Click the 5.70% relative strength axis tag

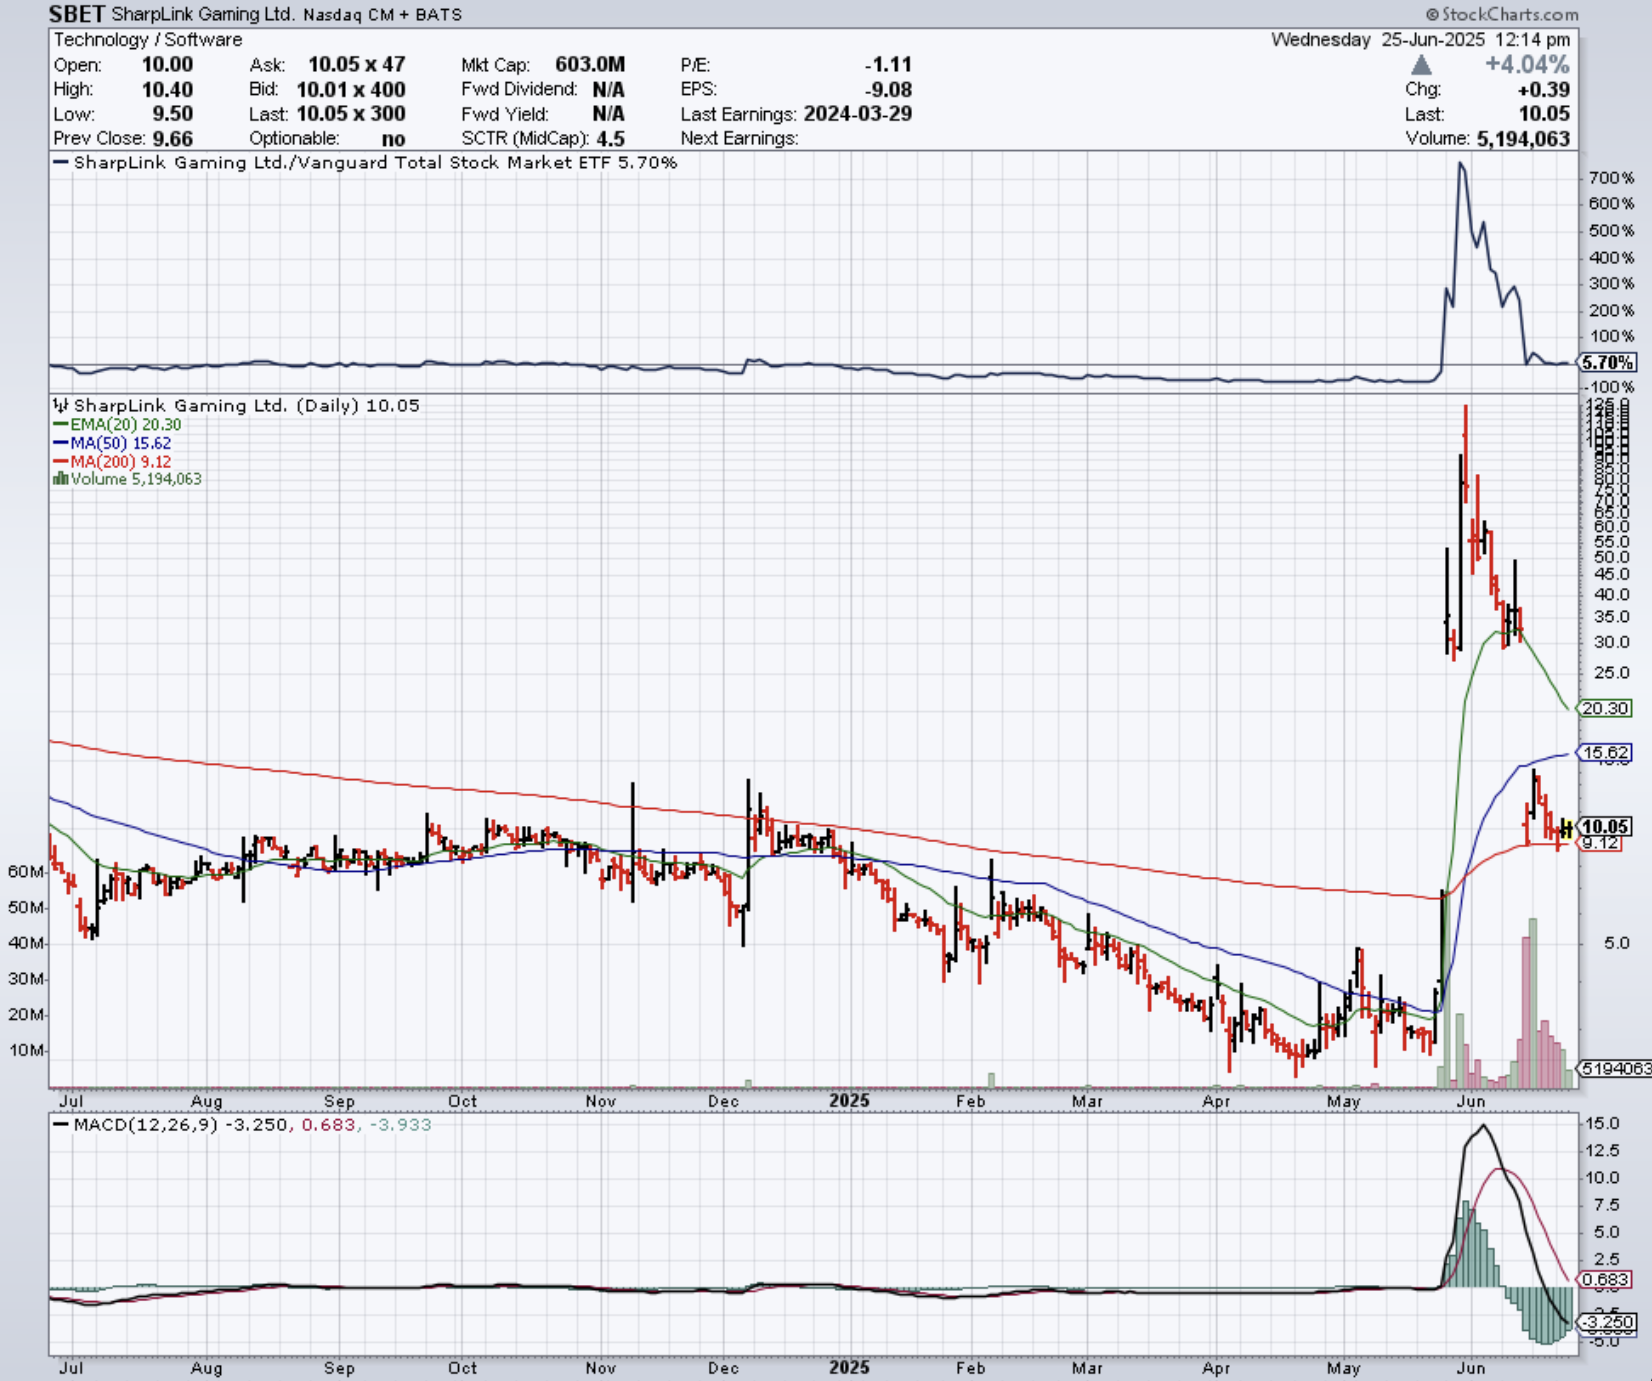pyautogui.click(x=1607, y=363)
